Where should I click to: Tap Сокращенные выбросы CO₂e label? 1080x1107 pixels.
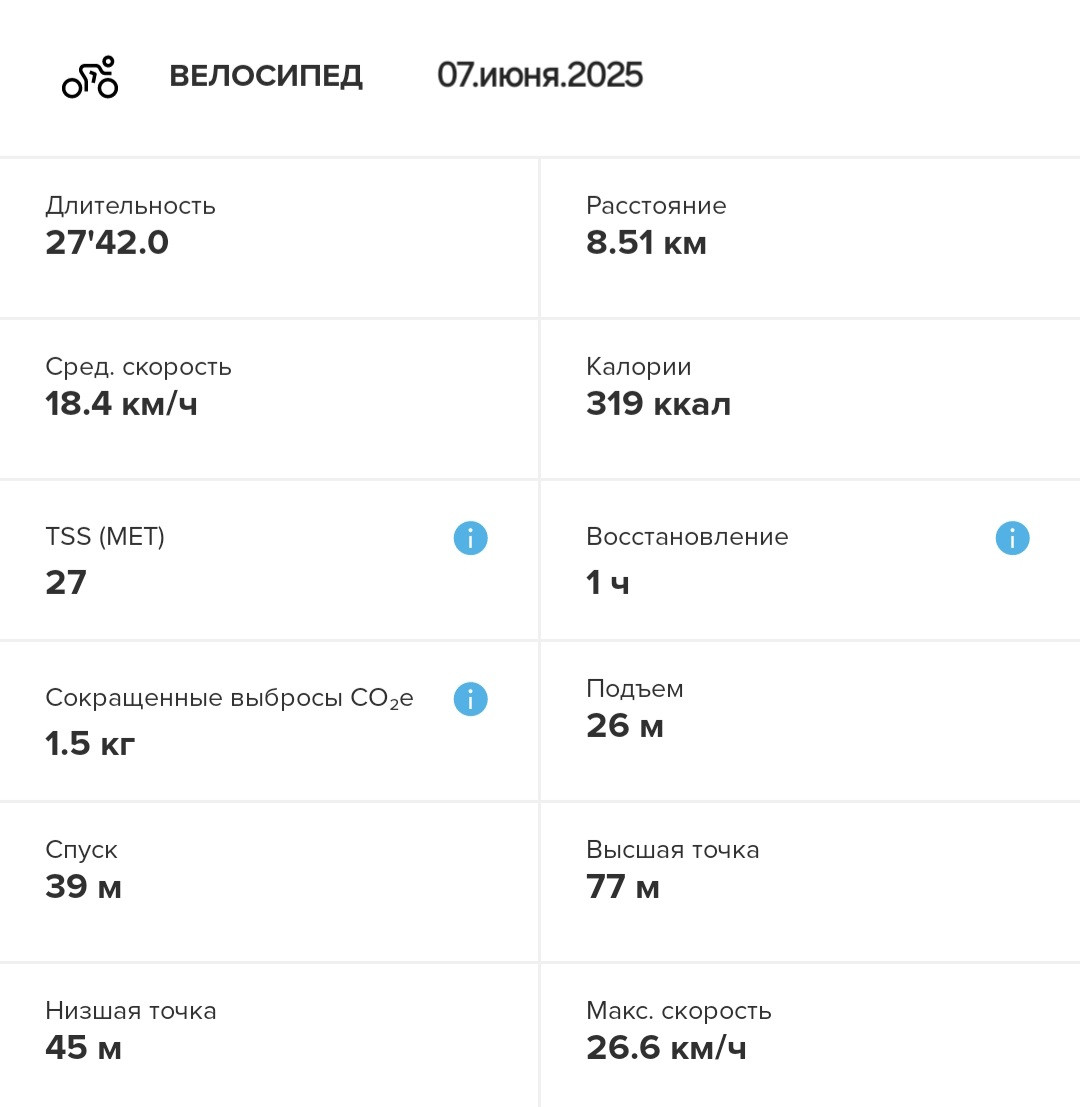click(229, 698)
